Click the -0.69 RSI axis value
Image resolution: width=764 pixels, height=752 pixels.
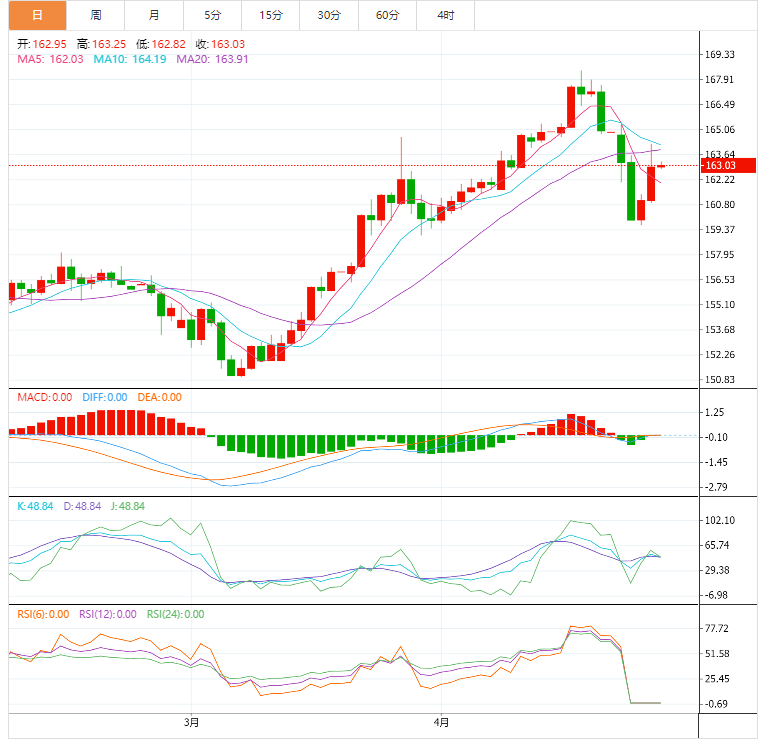click(x=716, y=704)
